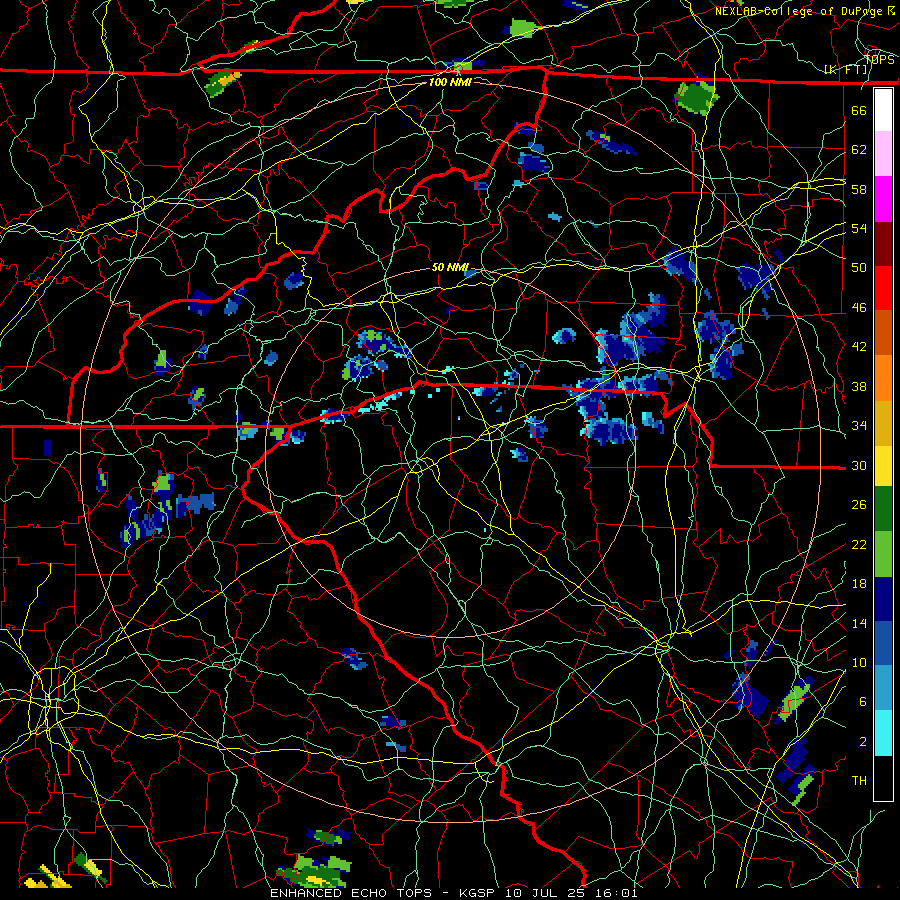
Task: Select the dark red (maroon) legend swatch
Action: 883,243
